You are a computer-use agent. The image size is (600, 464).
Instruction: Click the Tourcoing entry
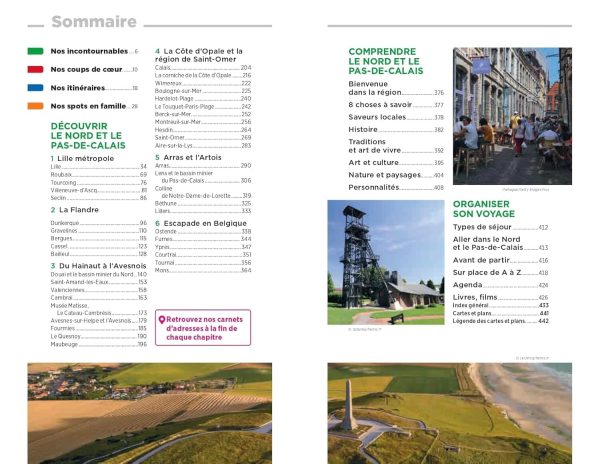click(x=99, y=182)
